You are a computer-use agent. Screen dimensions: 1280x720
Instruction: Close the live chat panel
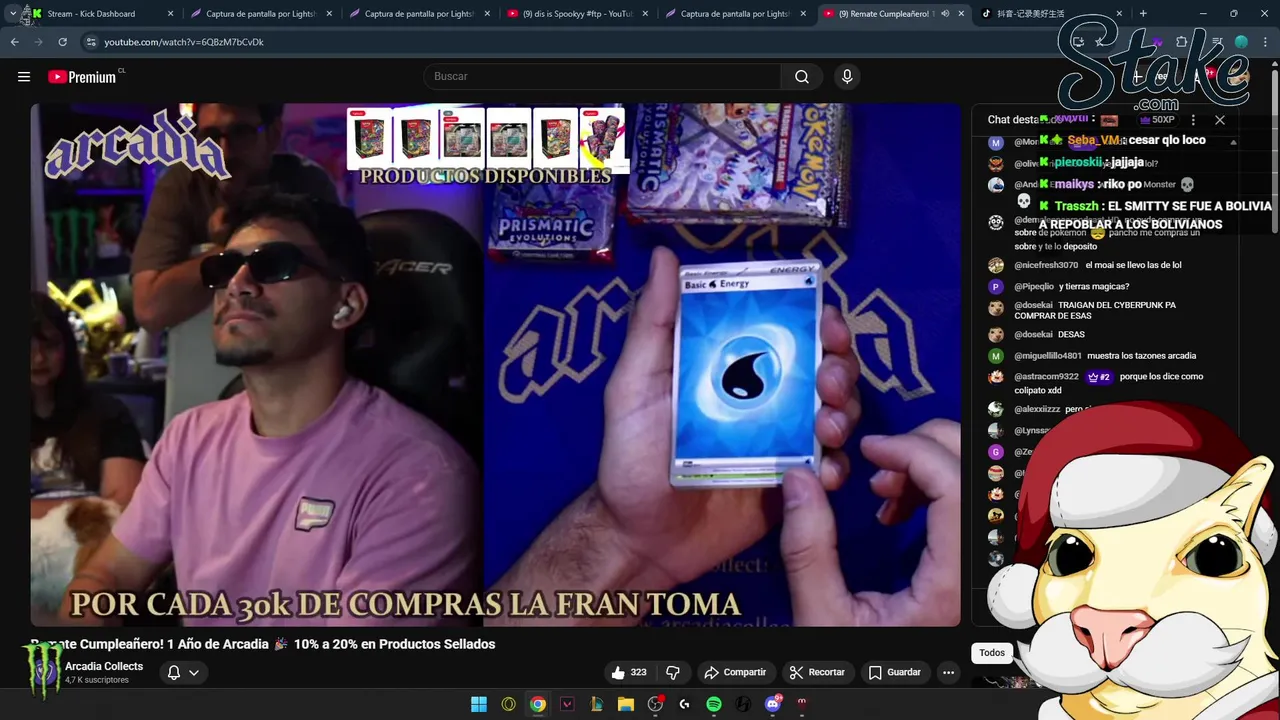tap(1220, 120)
